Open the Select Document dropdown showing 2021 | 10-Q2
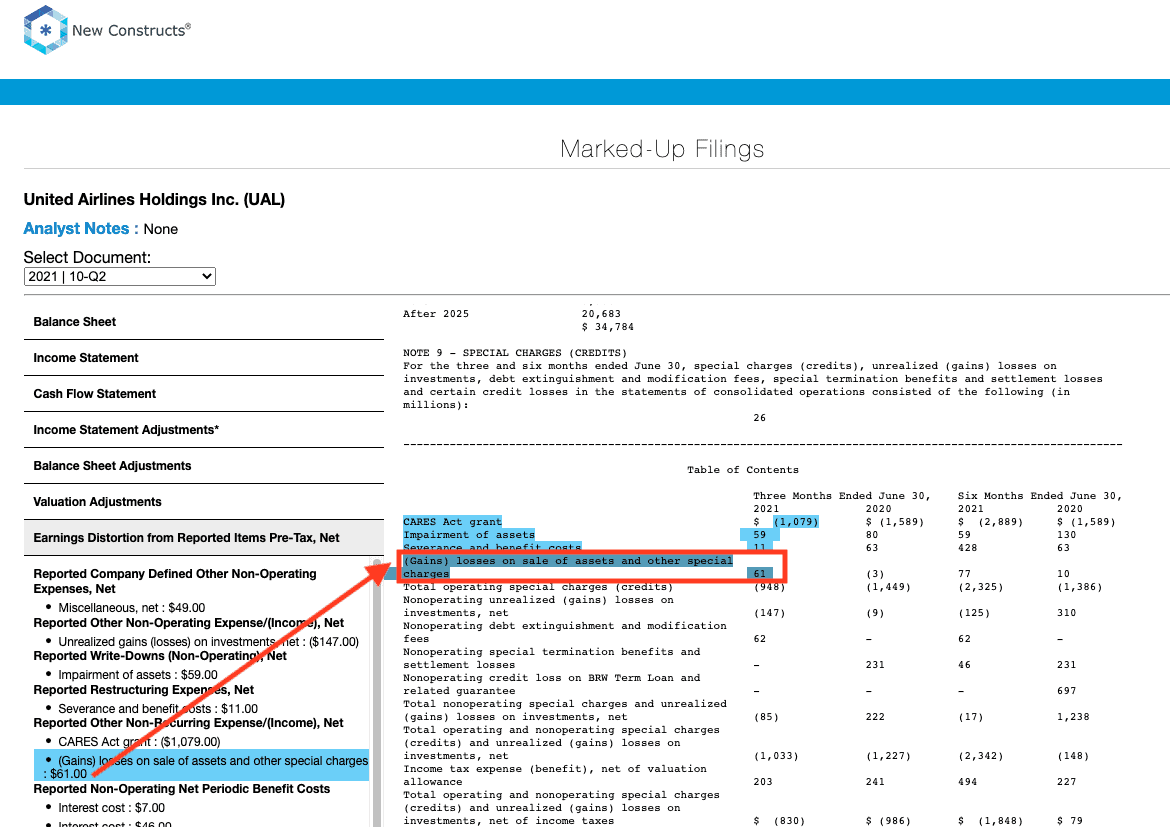This screenshot has width=1170, height=827. [x=119, y=276]
